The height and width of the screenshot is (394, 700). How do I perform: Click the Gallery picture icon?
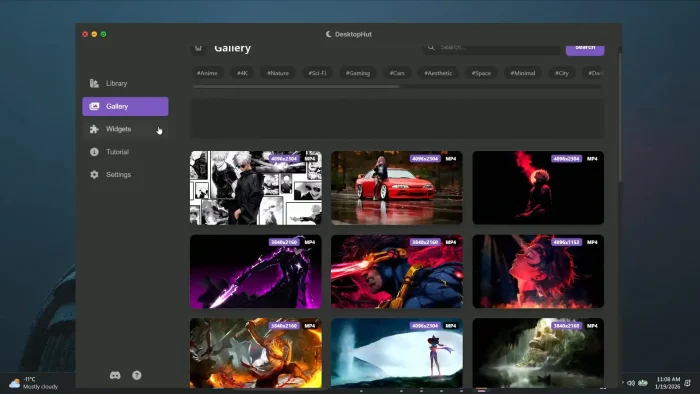(94, 106)
